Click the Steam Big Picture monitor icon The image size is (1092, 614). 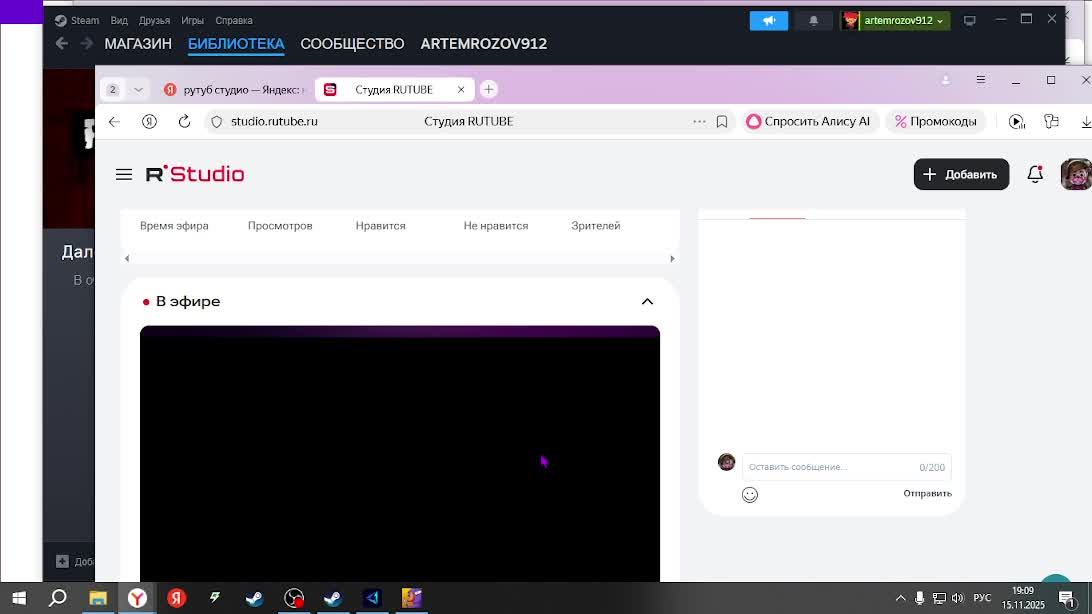click(x=969, y=21)
